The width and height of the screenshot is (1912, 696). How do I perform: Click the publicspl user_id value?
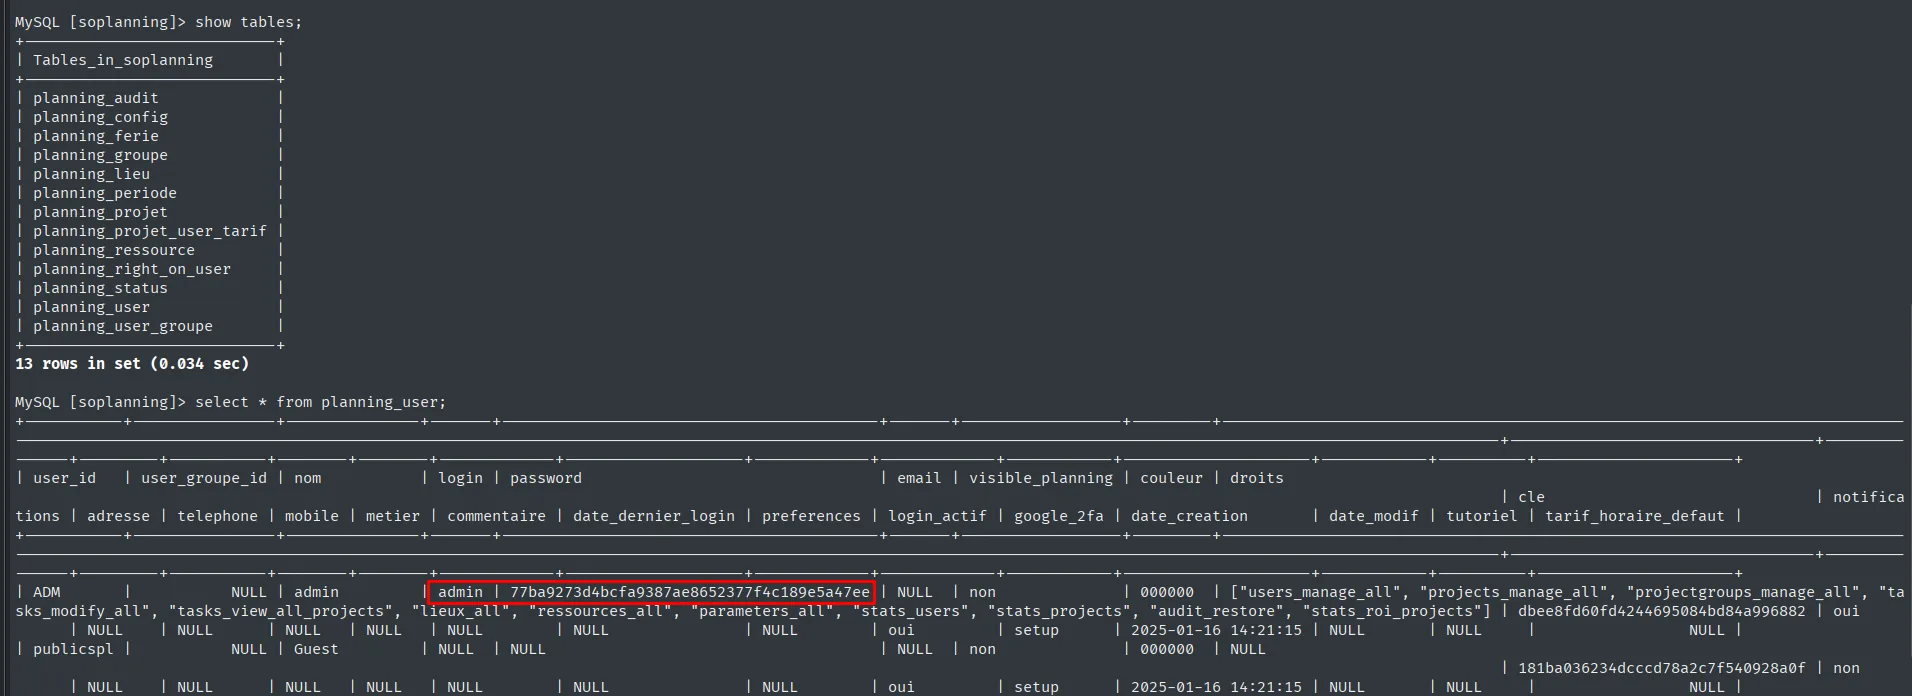(73, 649)
